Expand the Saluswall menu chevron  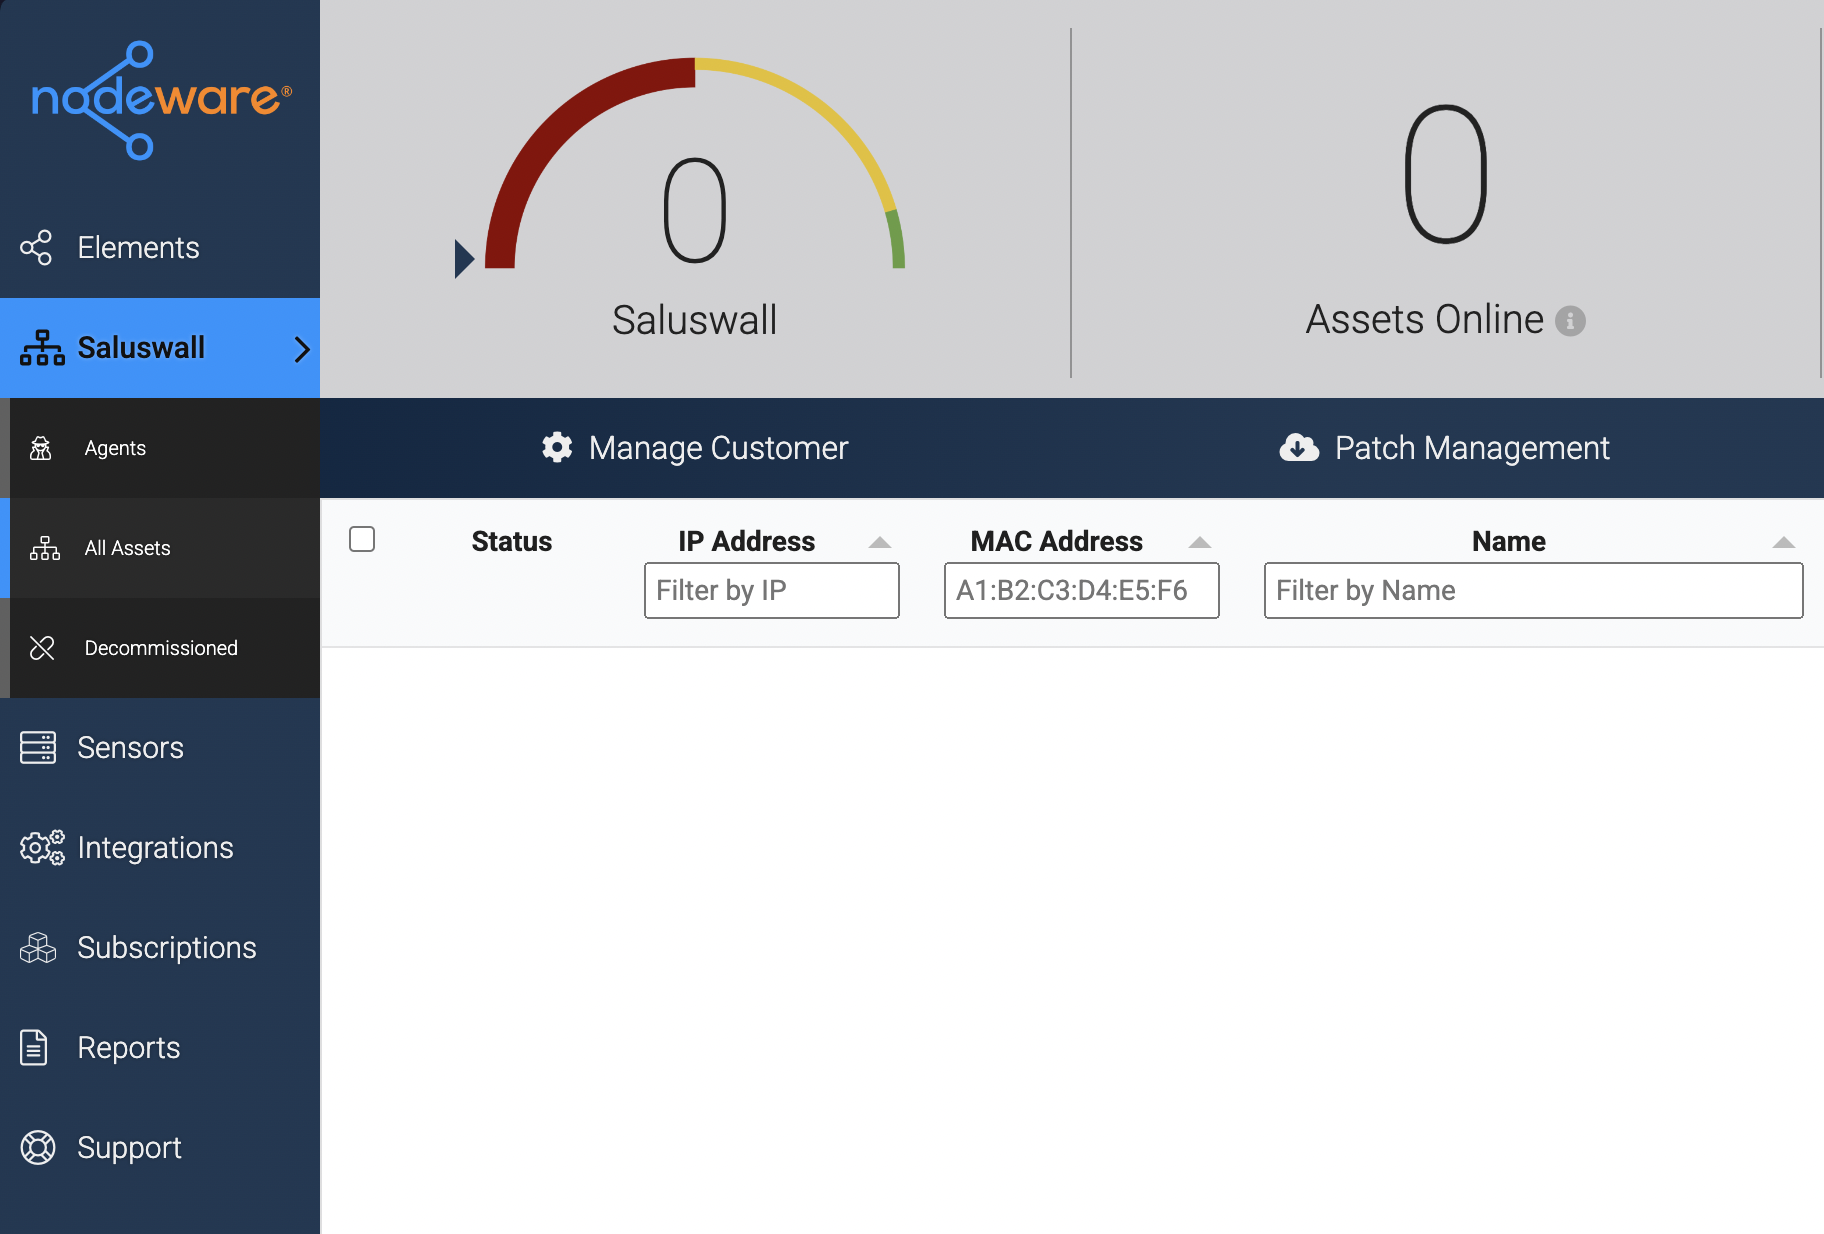pyautogui.click(x=302, y=349)
